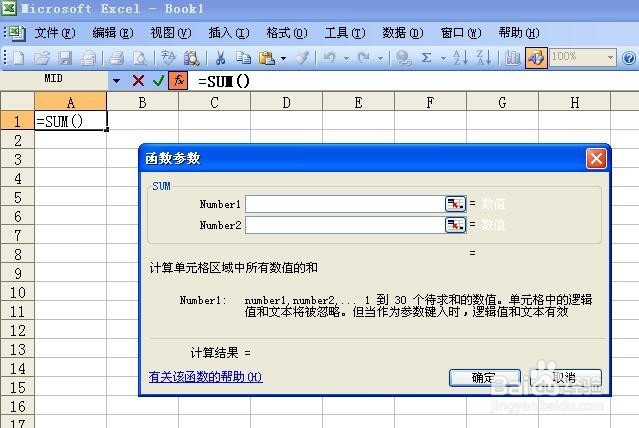Open the 有关该函数的帮助(H) link
Image resolution: width=639 pixels, height=428 pixels.
[205, 376]
